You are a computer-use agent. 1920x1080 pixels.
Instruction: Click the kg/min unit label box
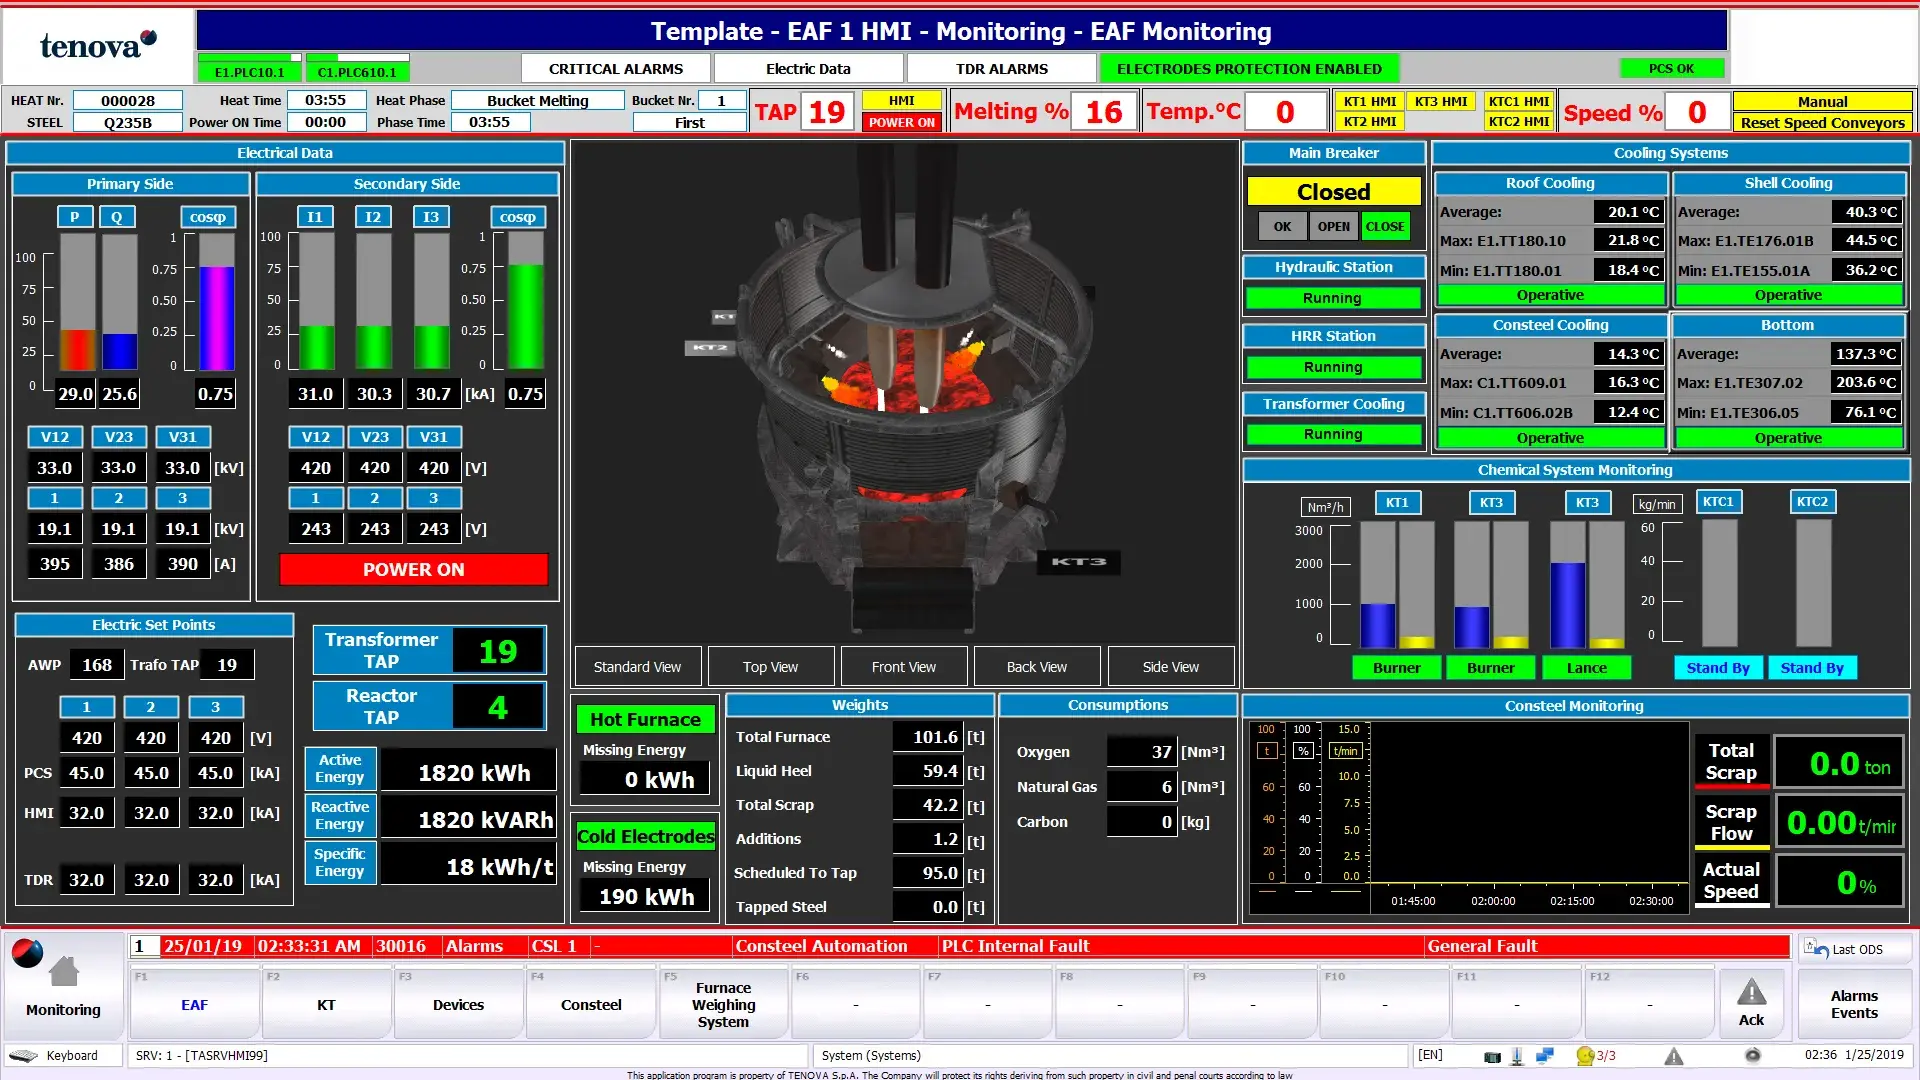pyautogui.click(x=1657, y=505)
